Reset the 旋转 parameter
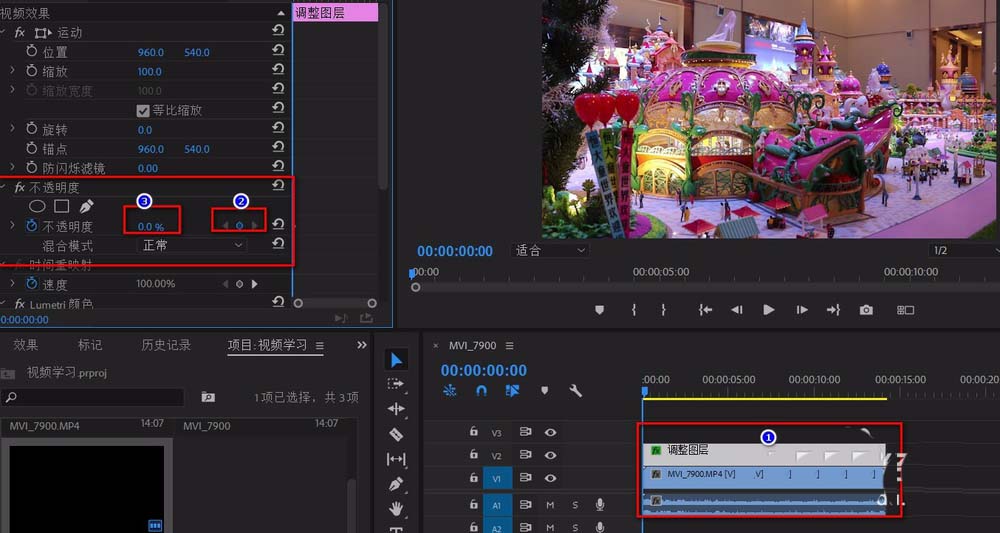Screen dimensions: 1000x533 [278, 128]
